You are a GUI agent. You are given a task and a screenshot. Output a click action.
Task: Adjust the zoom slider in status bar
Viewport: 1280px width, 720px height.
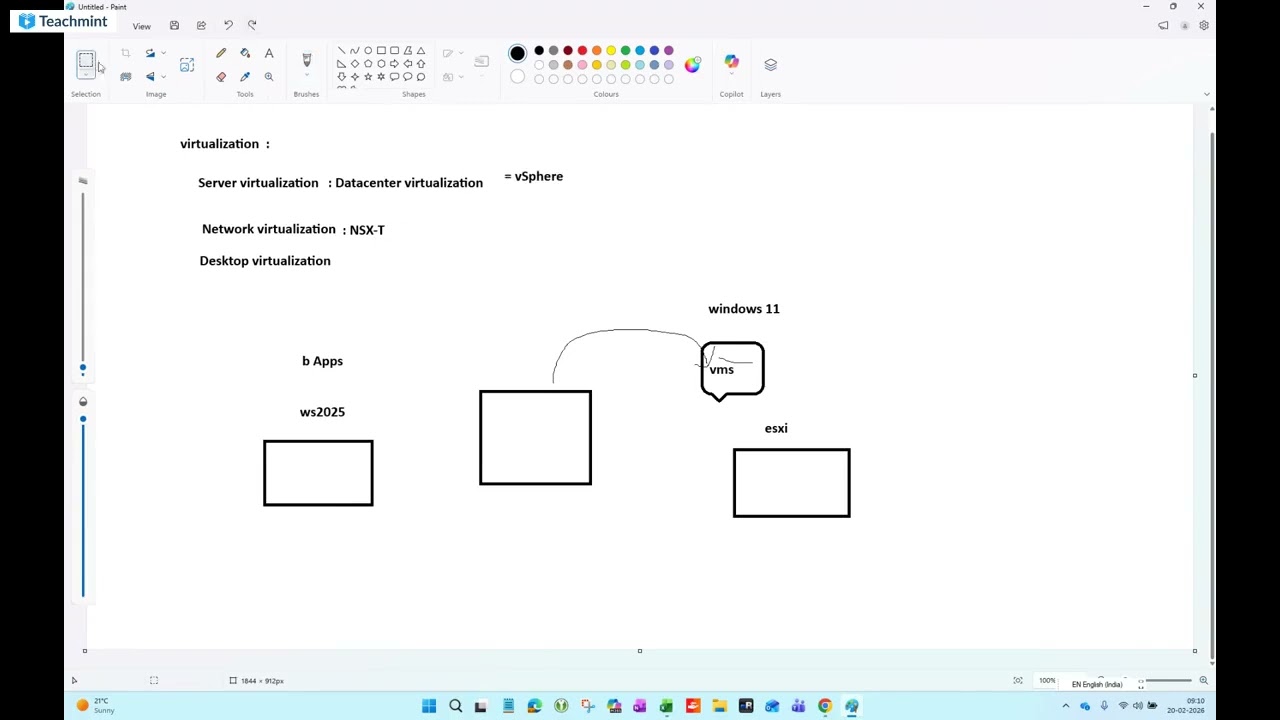pyautogui.click(x=1167, y=681)
